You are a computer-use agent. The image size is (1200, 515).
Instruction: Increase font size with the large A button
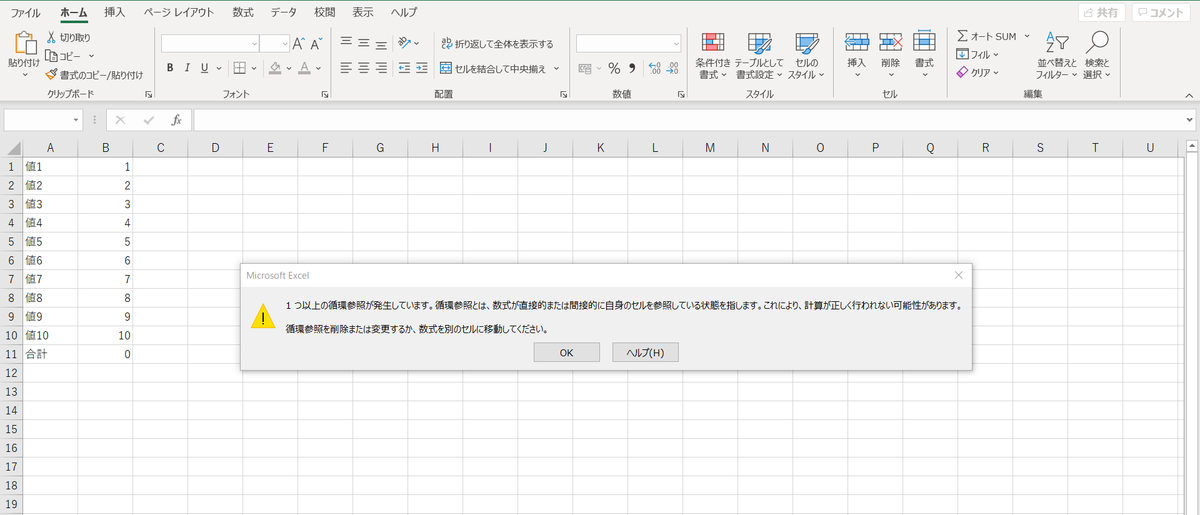pos(299,44)
